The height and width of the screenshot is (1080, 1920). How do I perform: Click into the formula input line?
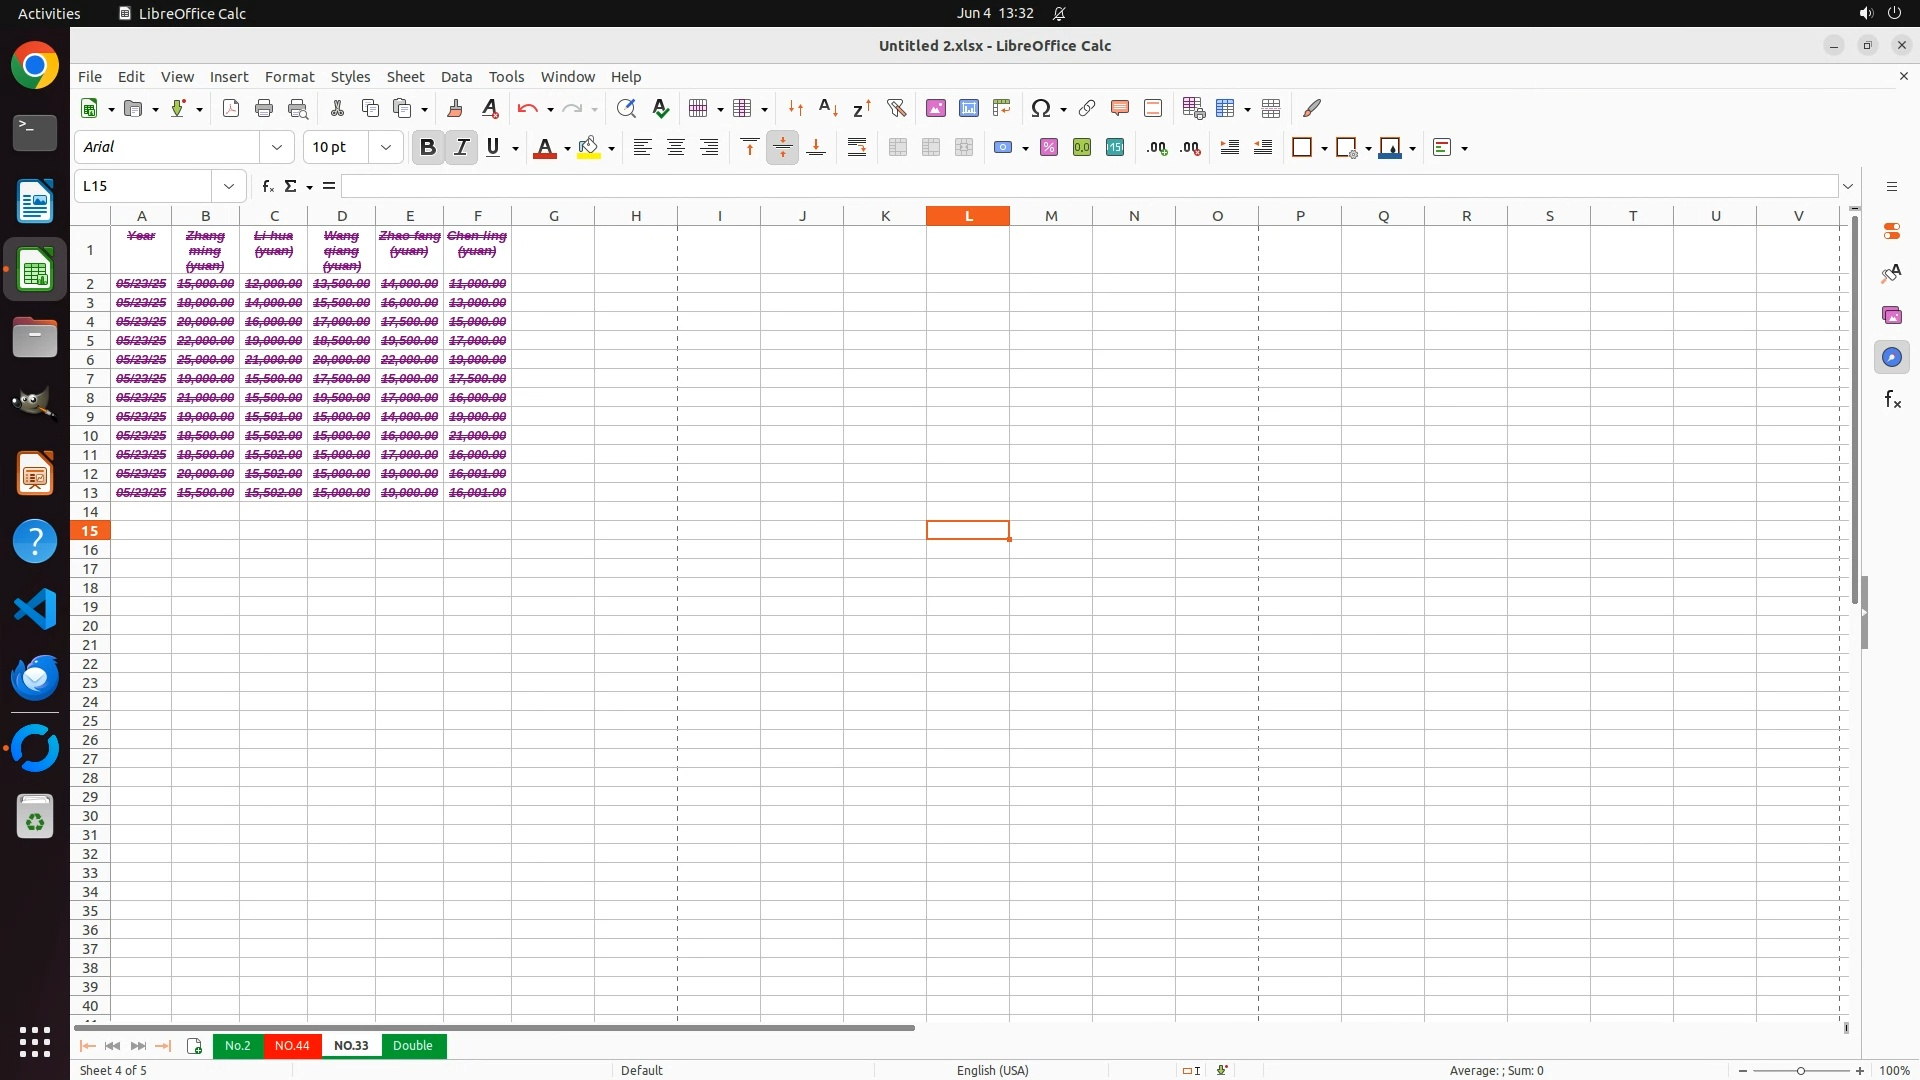pos(1088,186)
